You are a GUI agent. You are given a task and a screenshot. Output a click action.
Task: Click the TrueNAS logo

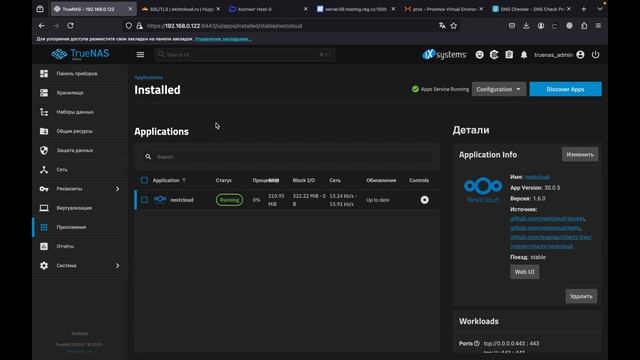(x=80, y=54)
